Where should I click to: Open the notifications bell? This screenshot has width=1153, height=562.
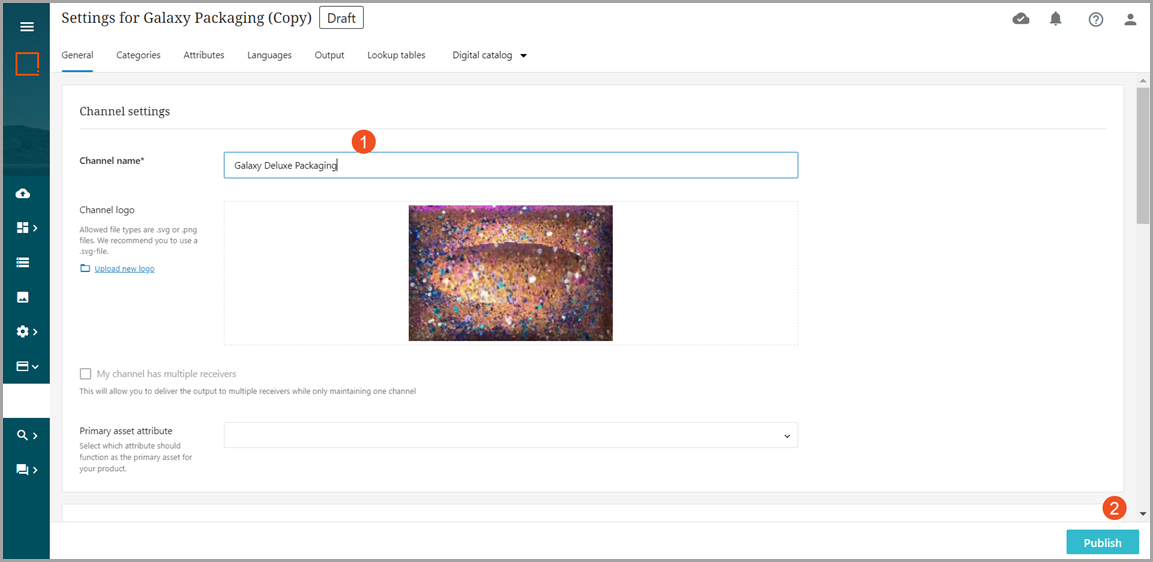pos(1056,19)
